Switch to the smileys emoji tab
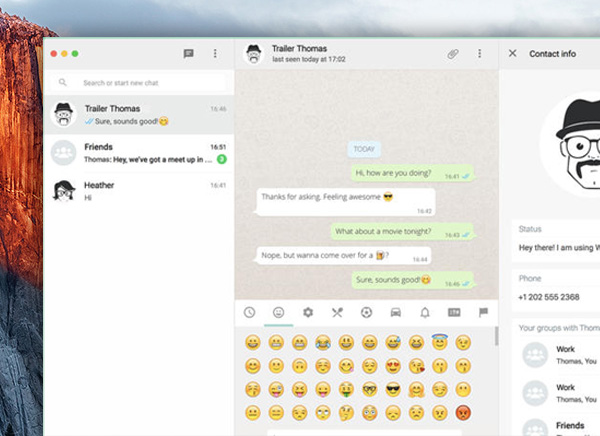The height and width of the screenshot is (436, 600). click(279, 313)
